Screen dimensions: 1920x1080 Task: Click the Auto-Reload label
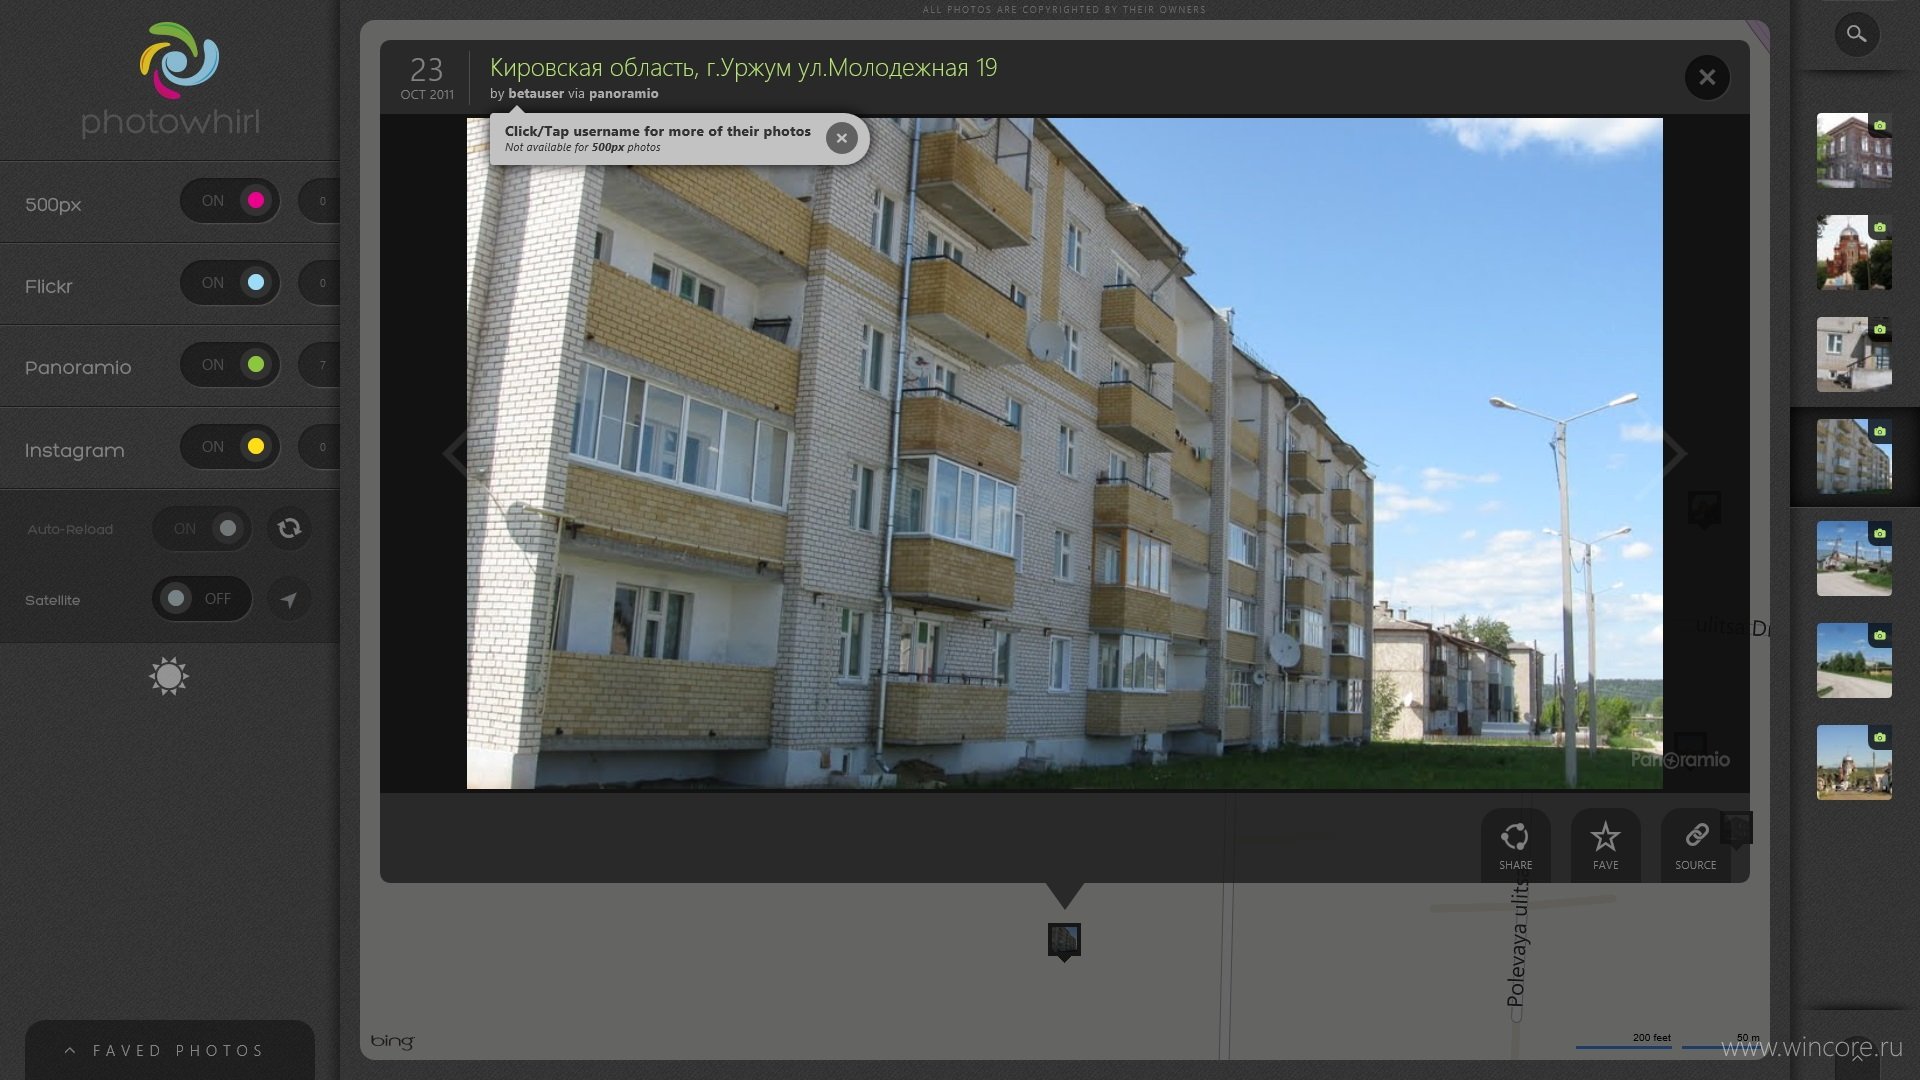coord(70,529)
